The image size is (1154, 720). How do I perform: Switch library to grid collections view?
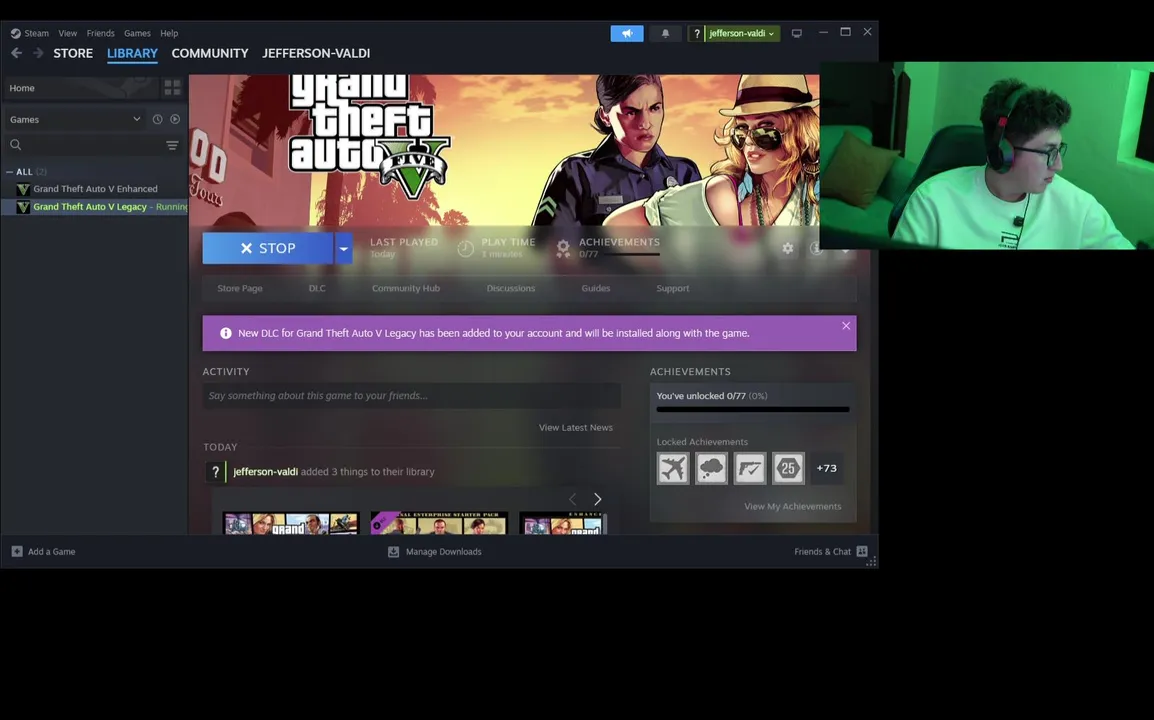point(172,88)
